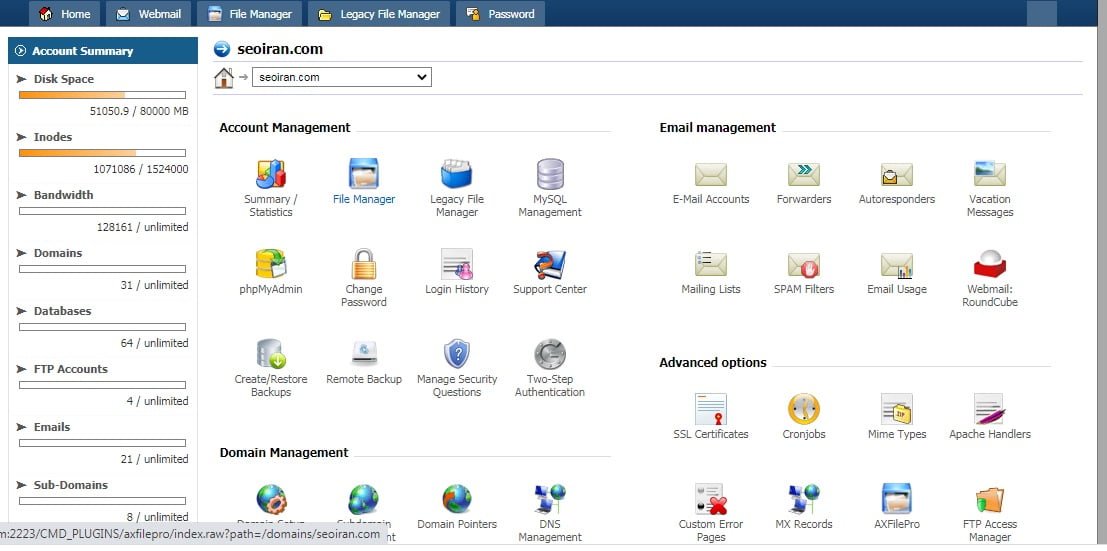Click the 21 / unlimited emails value

click(155, 459)
